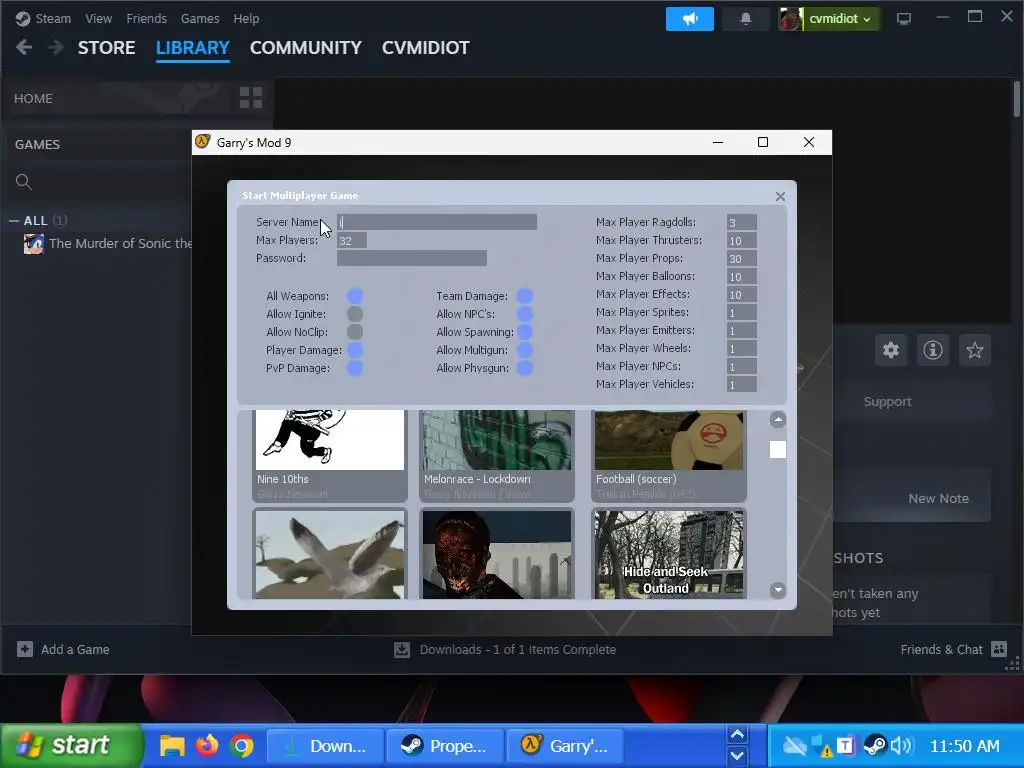Open the View menu
This screenshot has height=768, width=1024.
click(99, 19)
